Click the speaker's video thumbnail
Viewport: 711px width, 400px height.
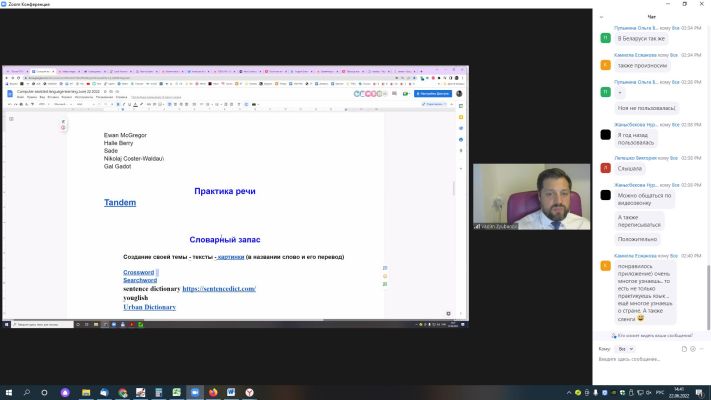pyautogui.click(x=532, y=196)
